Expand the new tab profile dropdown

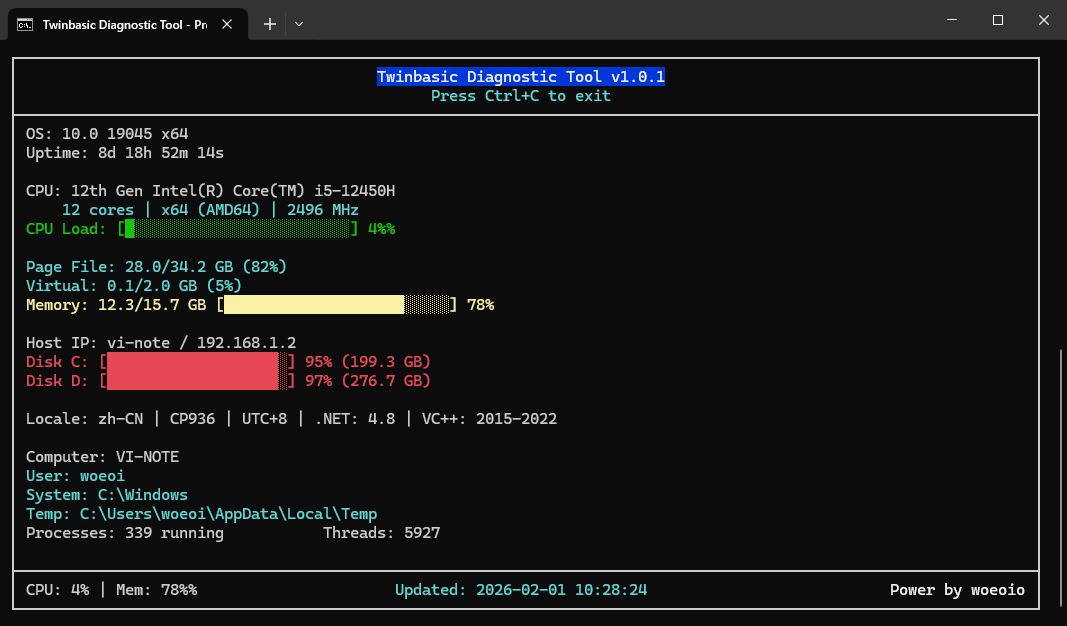pos(298,24)
